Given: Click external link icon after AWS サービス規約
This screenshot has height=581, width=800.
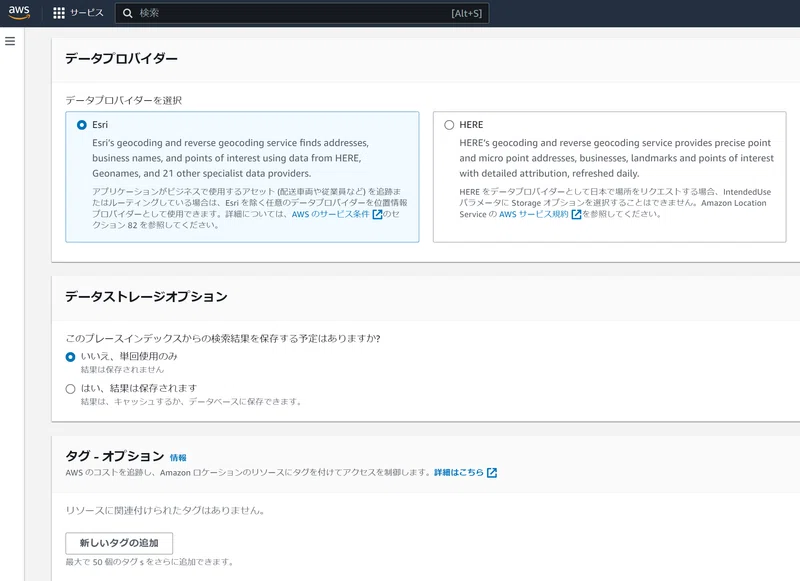Looking at the screenshot, I should [x=576, y=214].
